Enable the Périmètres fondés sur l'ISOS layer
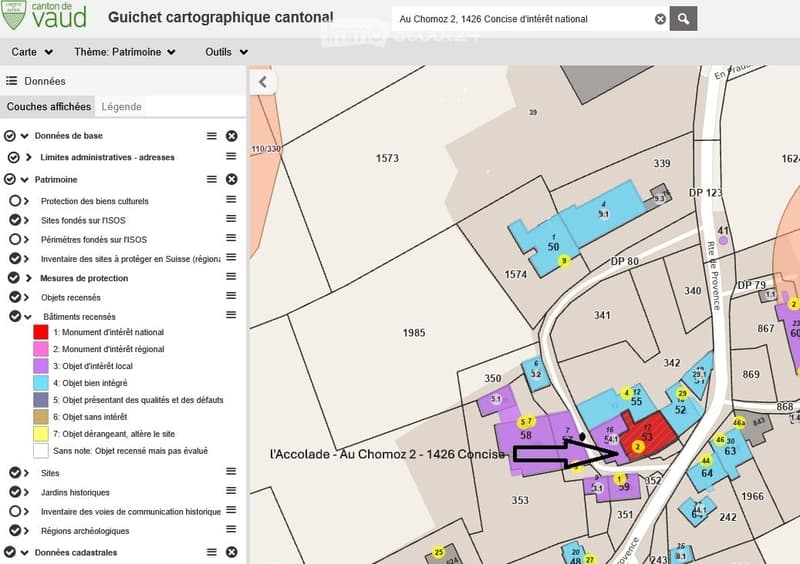 point(15,239)
